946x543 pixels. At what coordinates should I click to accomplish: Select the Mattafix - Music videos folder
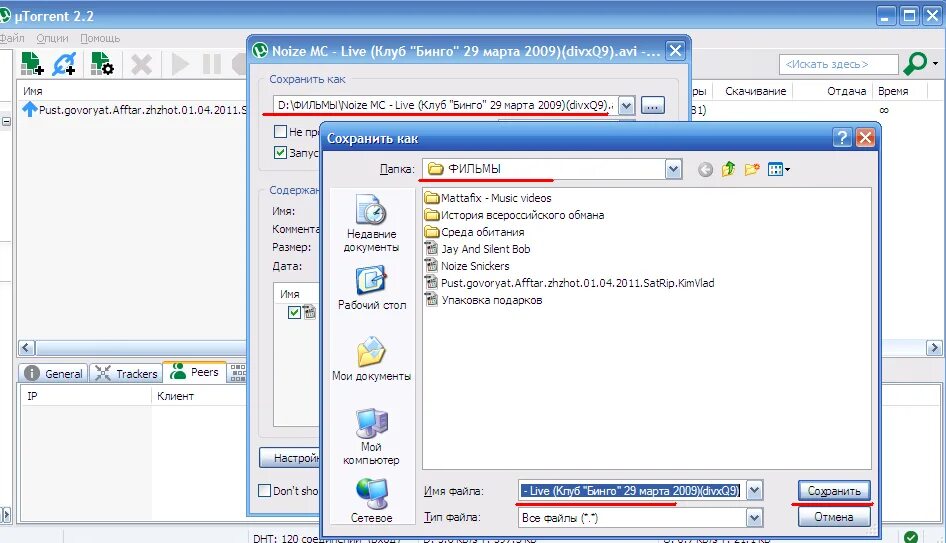pyautogui.click(x=488, y=198)
